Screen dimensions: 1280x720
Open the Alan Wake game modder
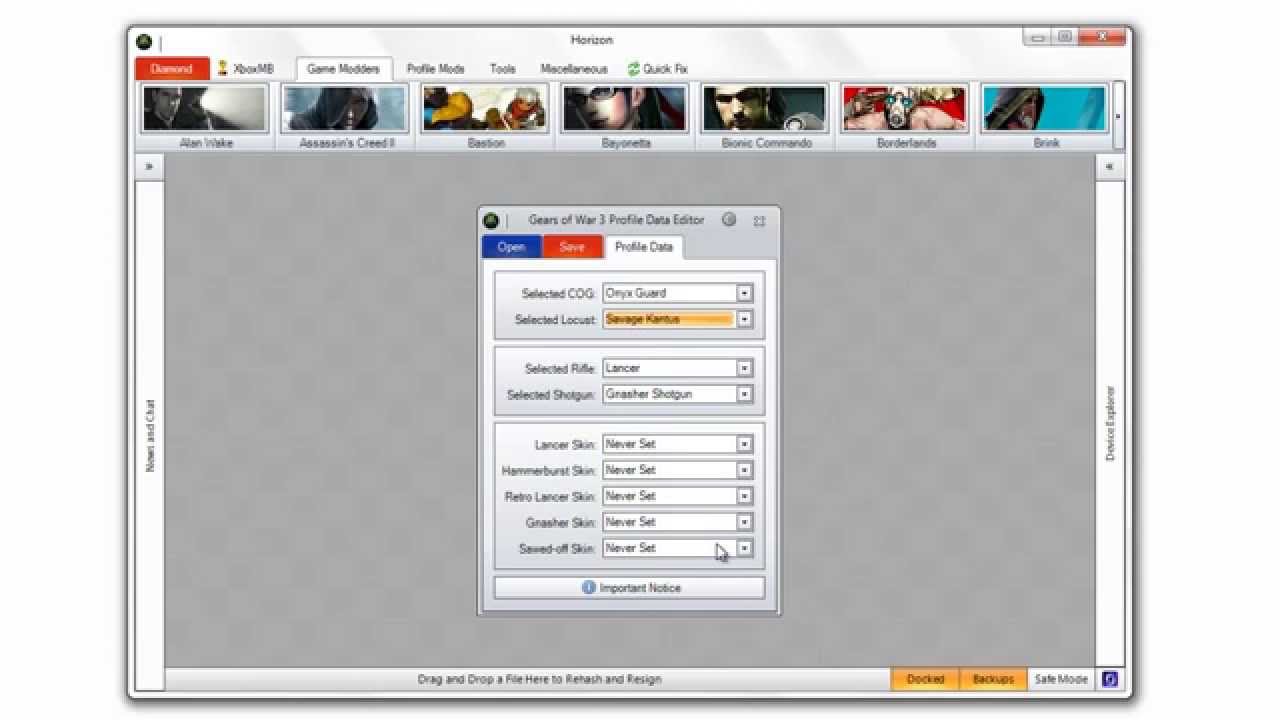tap(206, 116)
